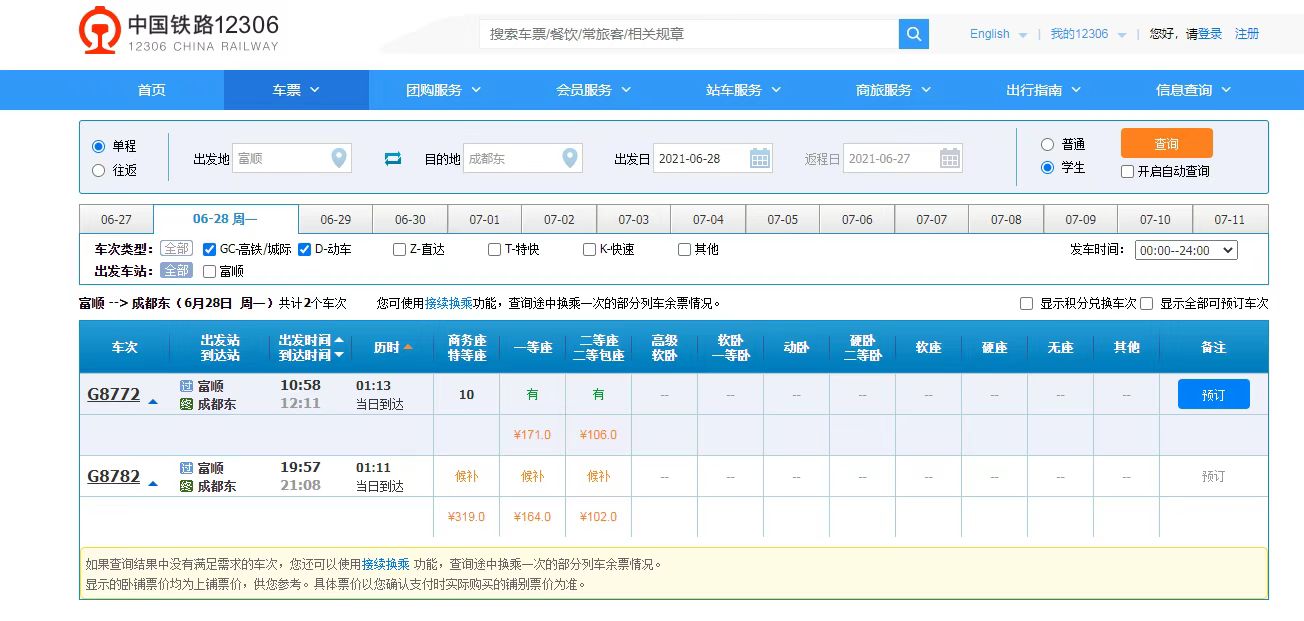This screenshot has width=1304, height=621.
Task: Sort by duration using 历时 arrow
Action: tap(408, 347)
